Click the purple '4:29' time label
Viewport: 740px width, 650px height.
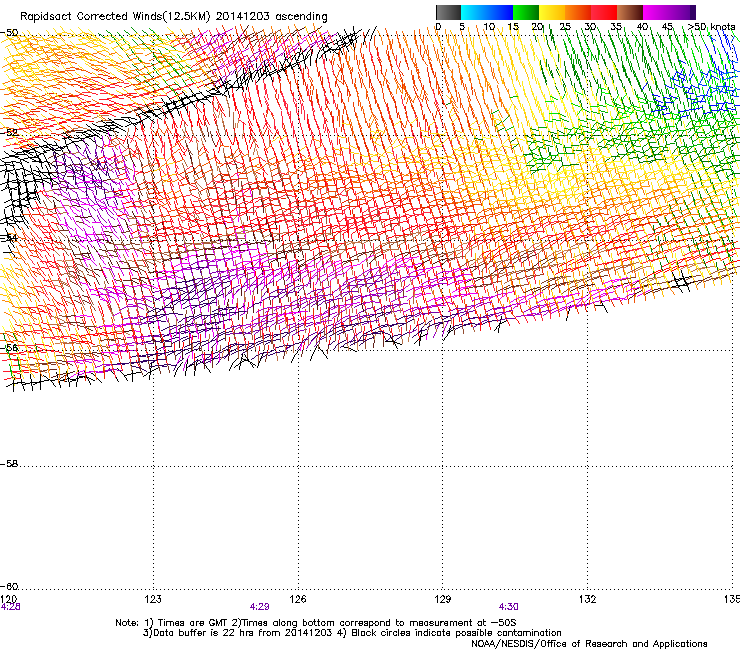tap(260, 607)
